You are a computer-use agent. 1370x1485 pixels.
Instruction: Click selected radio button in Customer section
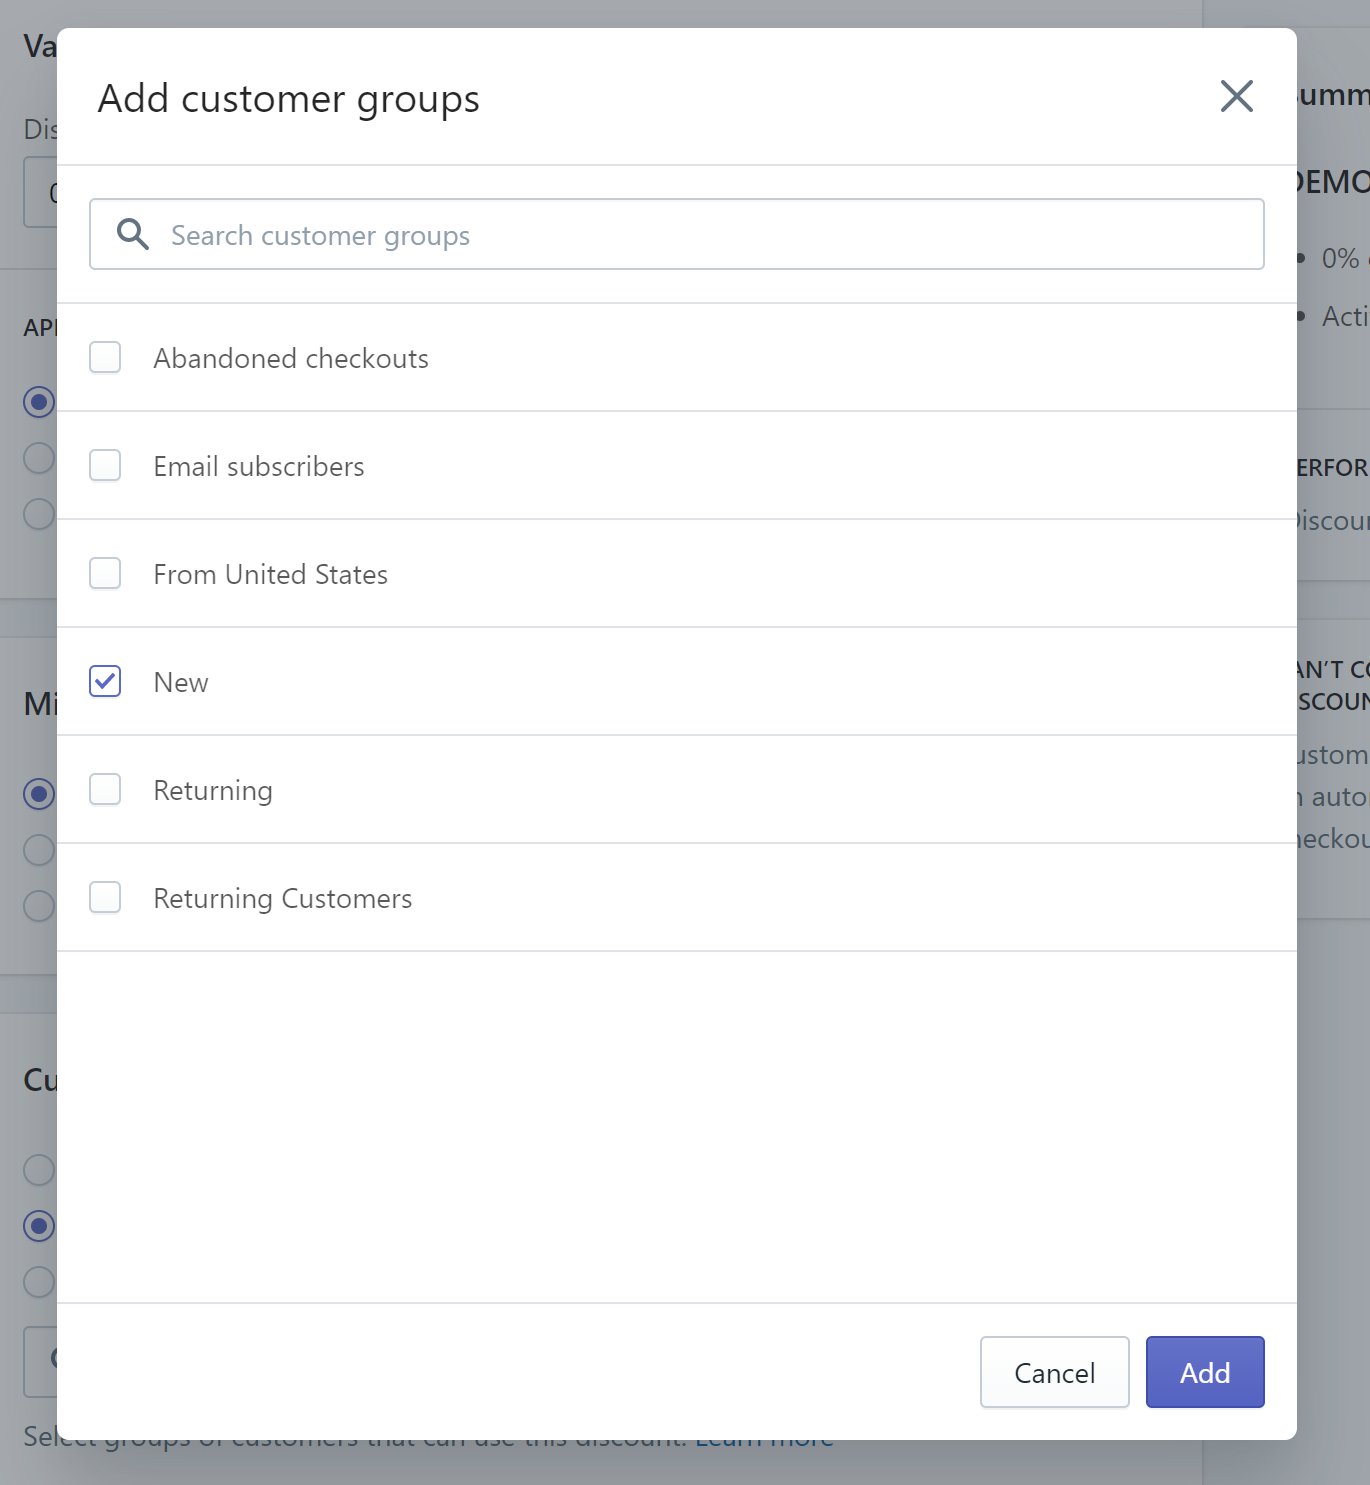[39, 1225]
